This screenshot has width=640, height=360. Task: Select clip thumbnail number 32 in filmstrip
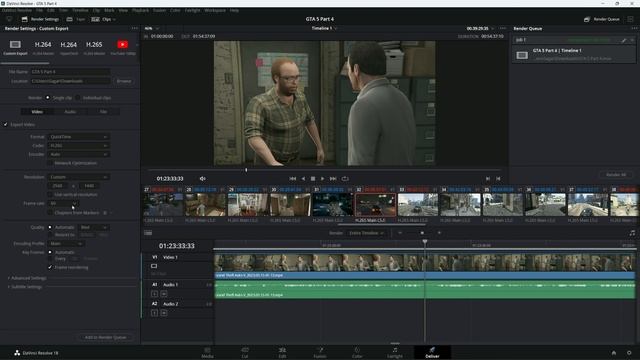point(376,204)
